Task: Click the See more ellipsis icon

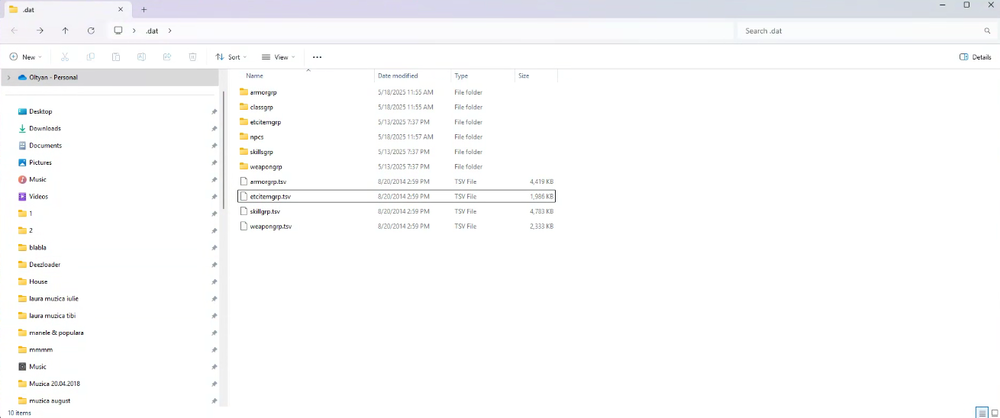Action: coord(317,57)
